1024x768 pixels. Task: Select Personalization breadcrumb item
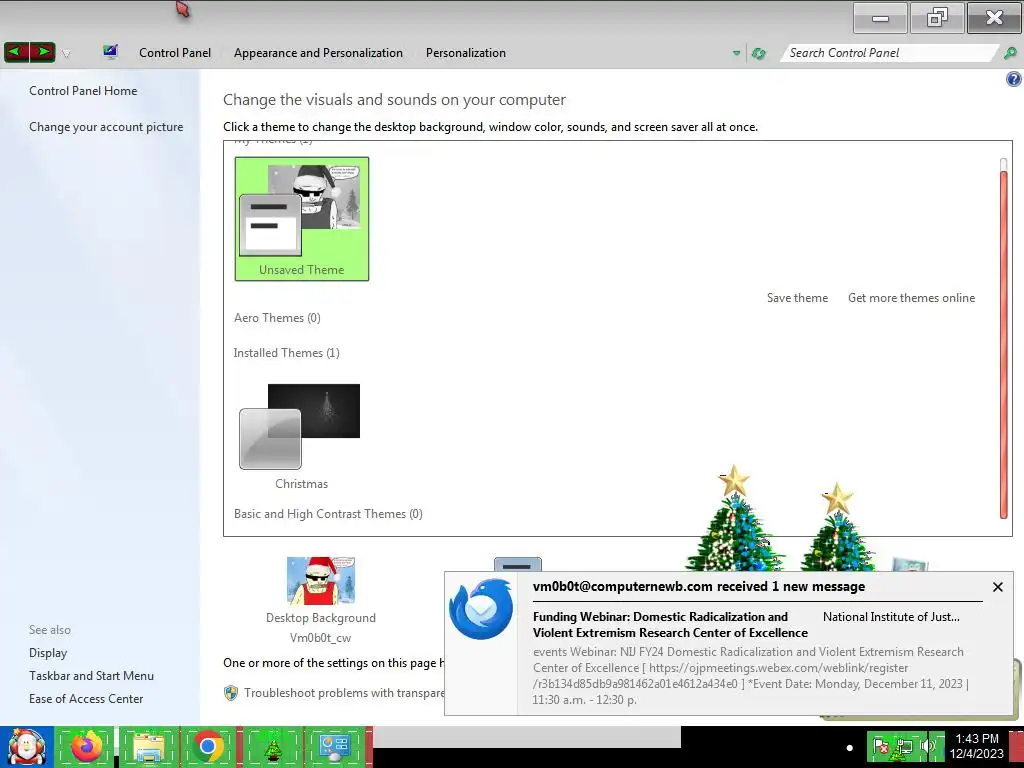point(466,53)
